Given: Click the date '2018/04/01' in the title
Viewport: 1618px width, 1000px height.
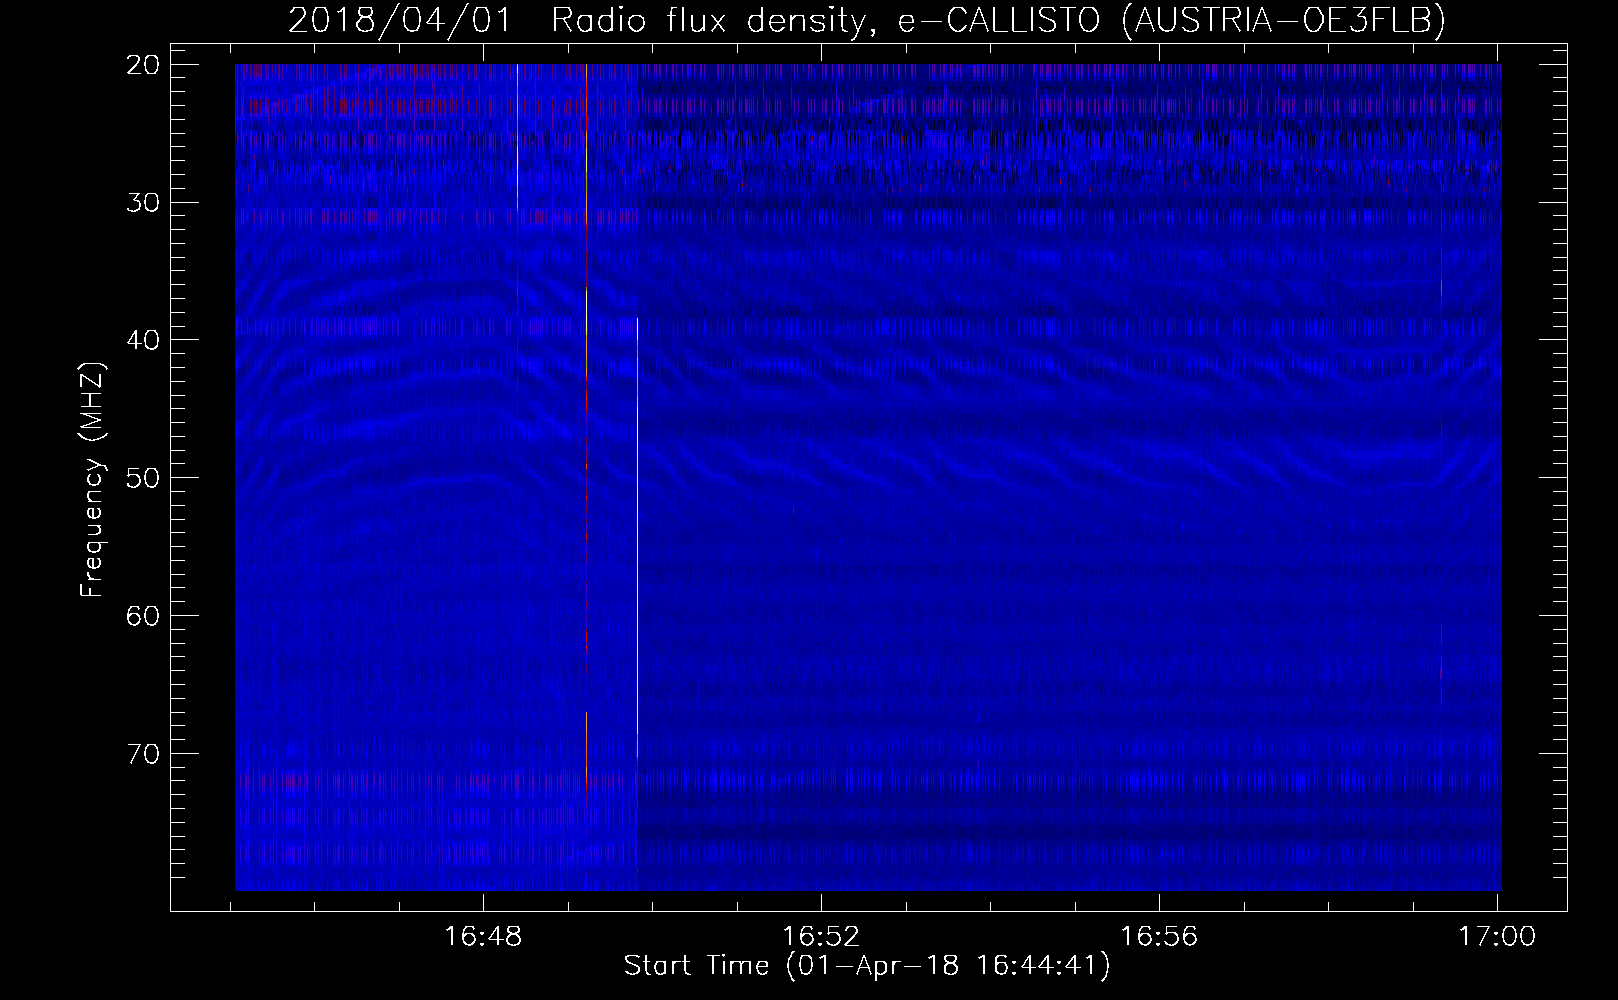Looking at the screenshot, I should 400,22.
